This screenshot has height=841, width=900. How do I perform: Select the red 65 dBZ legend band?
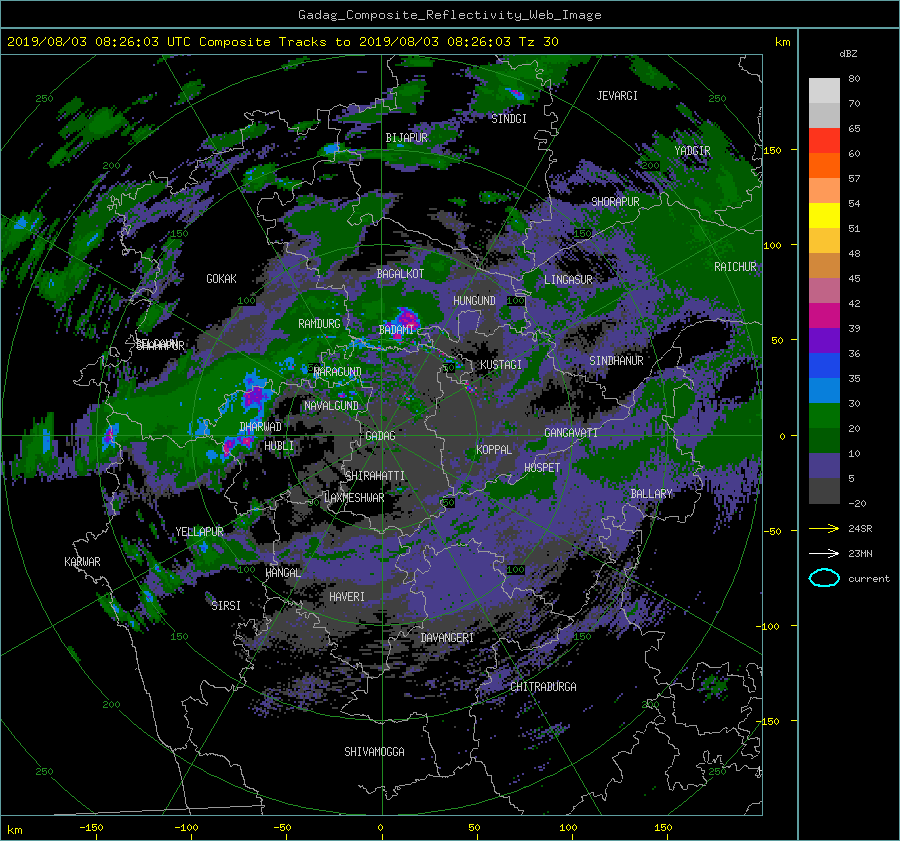pyautogui.click(x=824, y=141)
